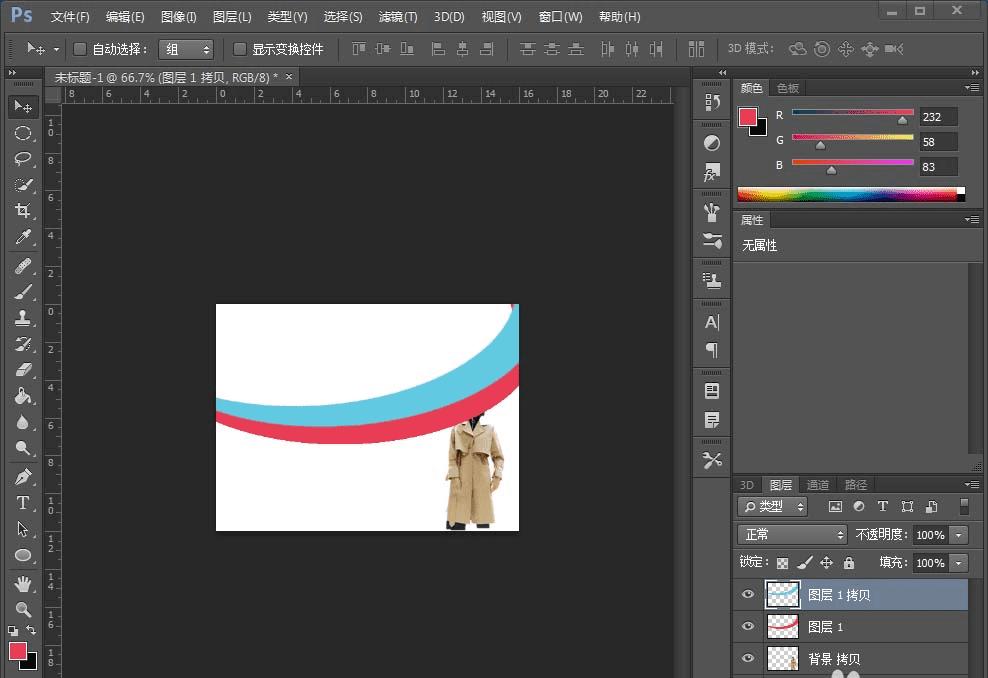Close the 未标题-1 document tab
988x678 pixels.
(289, 77)
